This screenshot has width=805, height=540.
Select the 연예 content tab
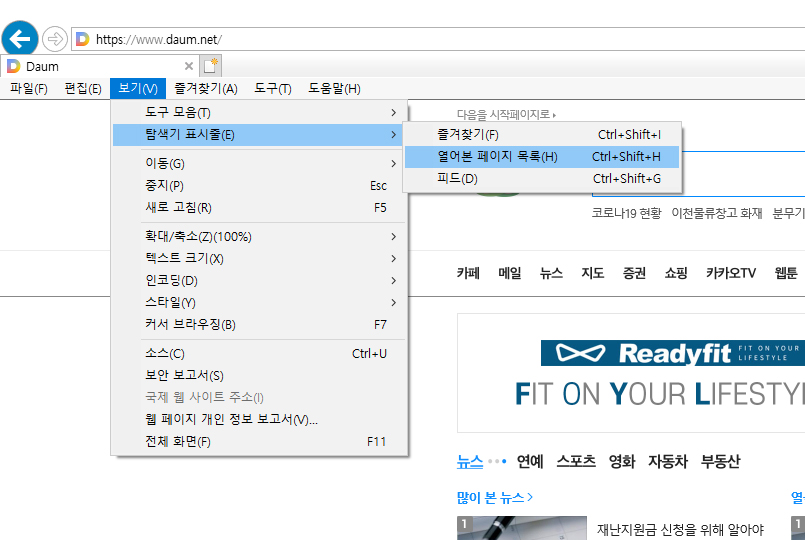(530, 461)
